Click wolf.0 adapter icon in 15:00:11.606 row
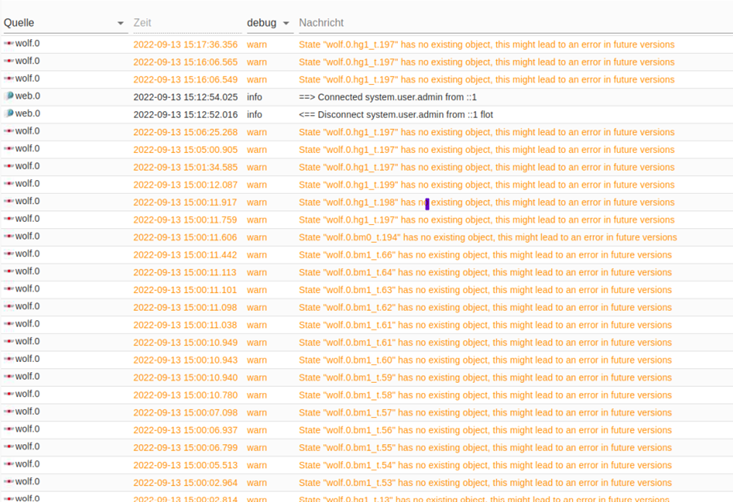The image size is (734, 503). [x=8, y=236]
